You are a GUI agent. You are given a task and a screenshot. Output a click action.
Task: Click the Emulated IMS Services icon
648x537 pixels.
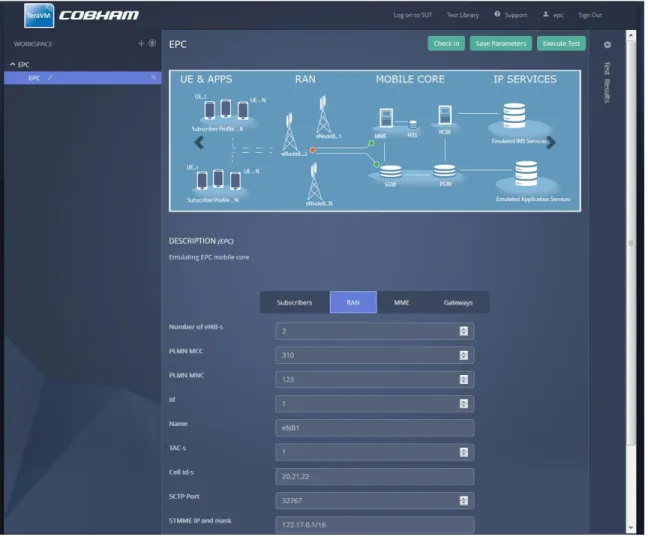click(x=514, y=116)
